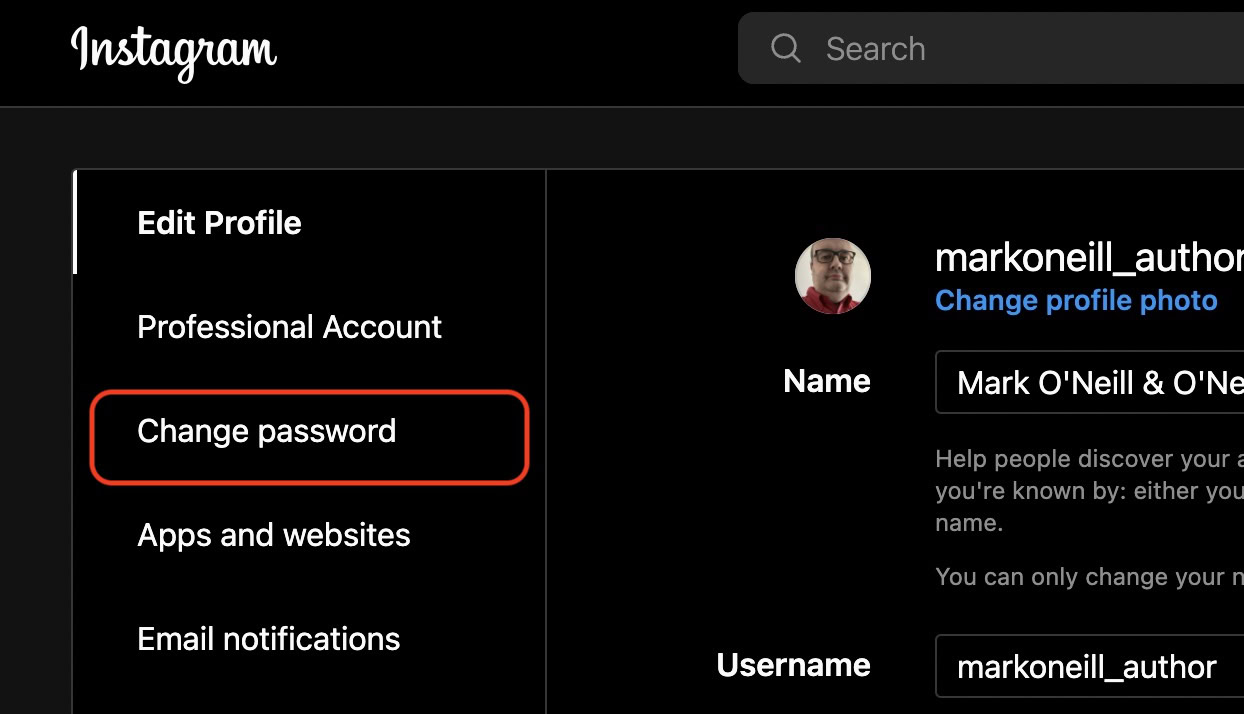Open the Edit Profile tab

219,223
